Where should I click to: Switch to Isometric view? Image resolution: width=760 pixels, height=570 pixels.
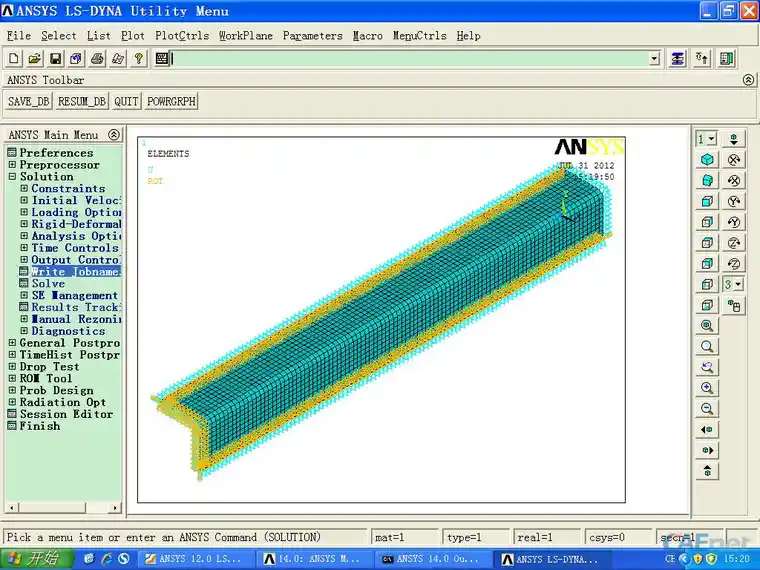pos(707,159)
